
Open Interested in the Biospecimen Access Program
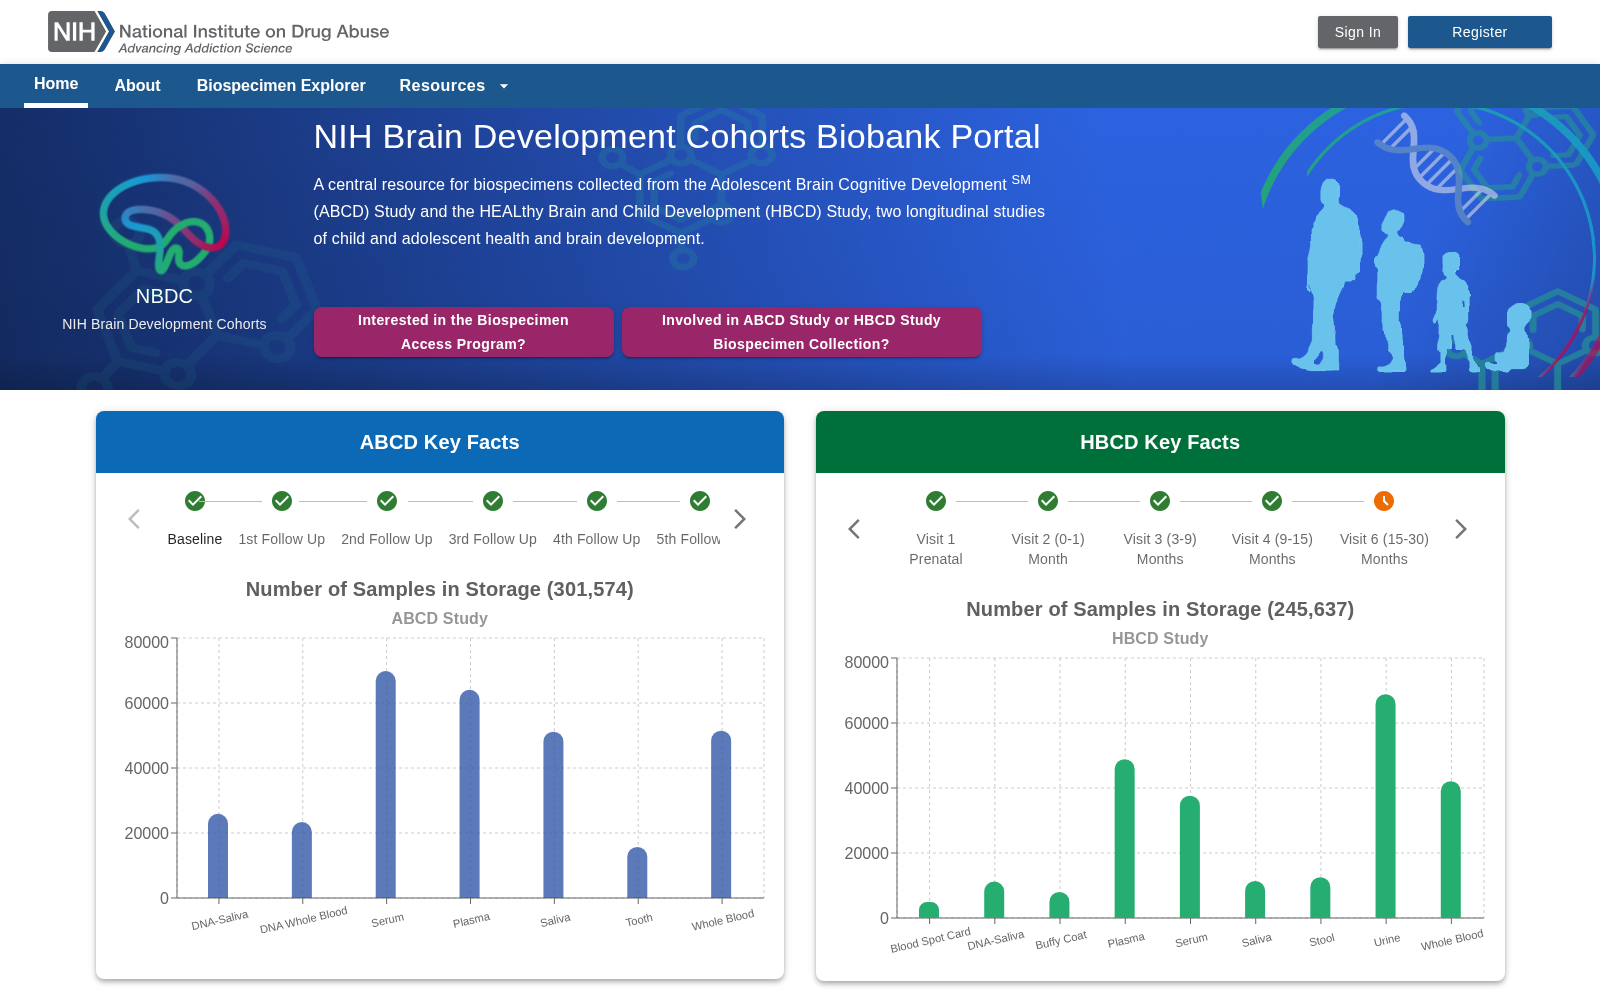point(463,332)
